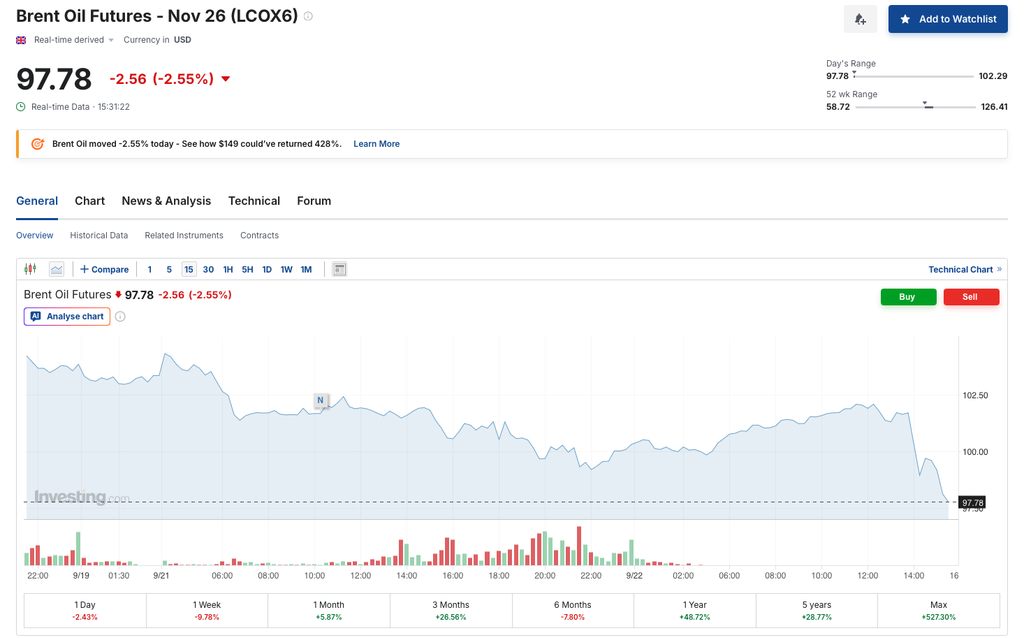Select the 1M interval
The image size is (1024, 638).
[306, 269]
